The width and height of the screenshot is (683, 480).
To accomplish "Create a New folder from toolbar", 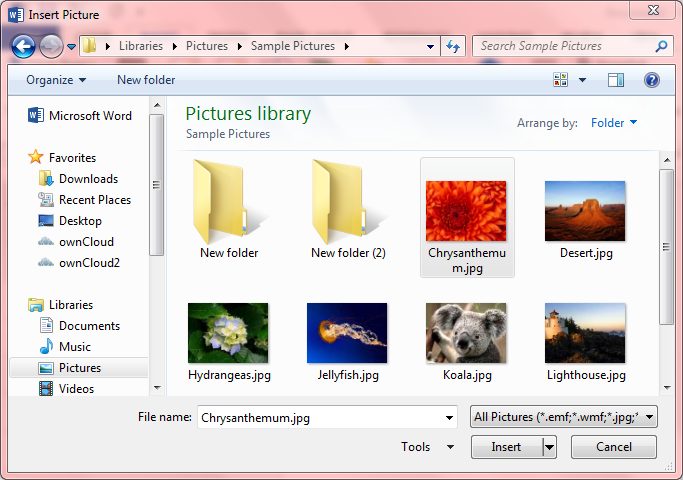I will tap(146, 80).
